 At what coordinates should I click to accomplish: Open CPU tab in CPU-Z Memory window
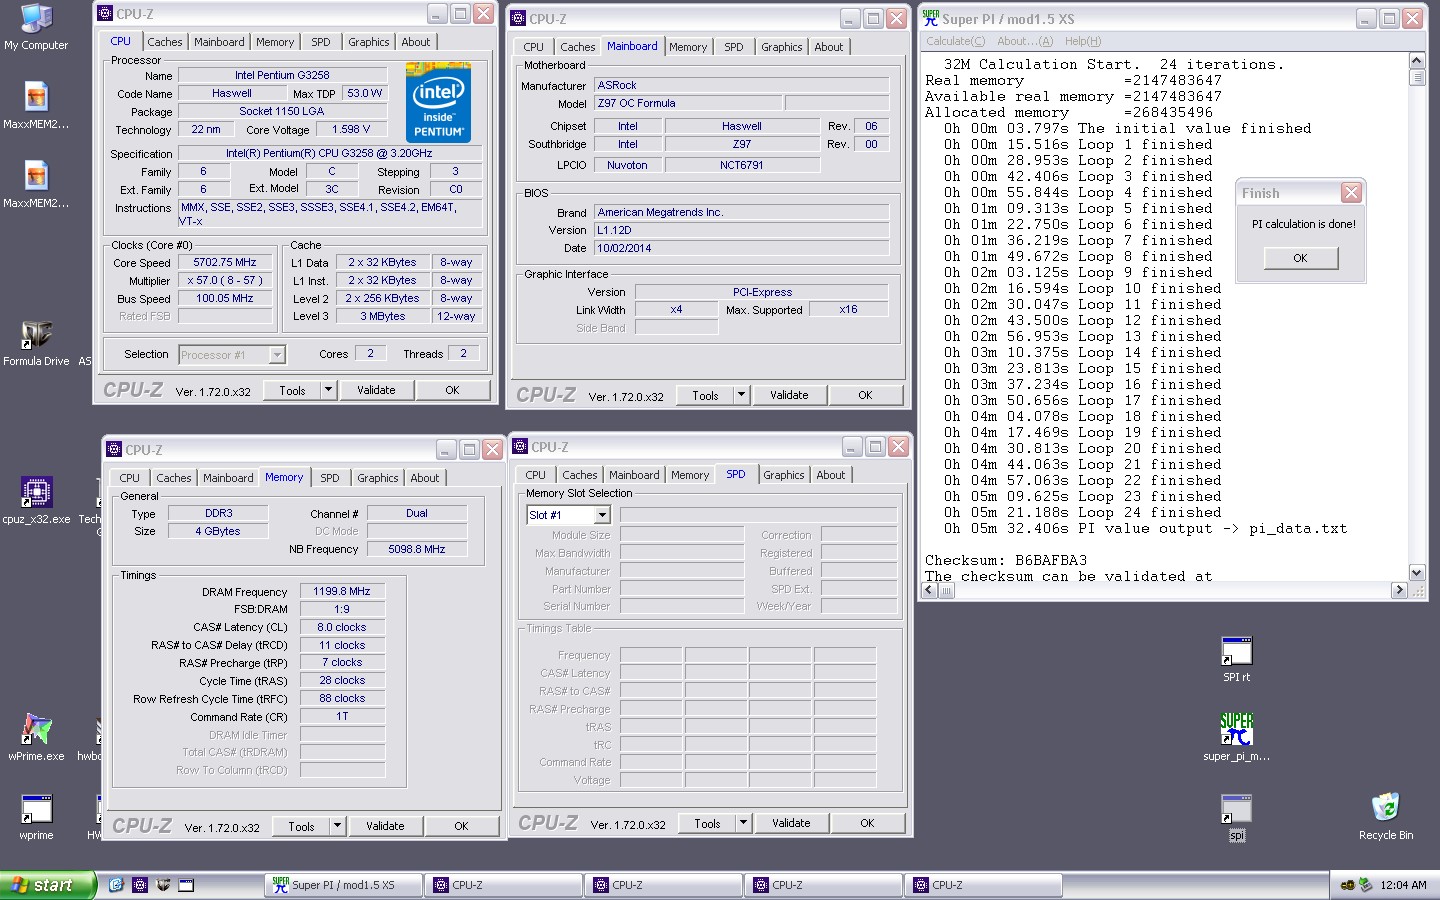[x=130, y=478]
